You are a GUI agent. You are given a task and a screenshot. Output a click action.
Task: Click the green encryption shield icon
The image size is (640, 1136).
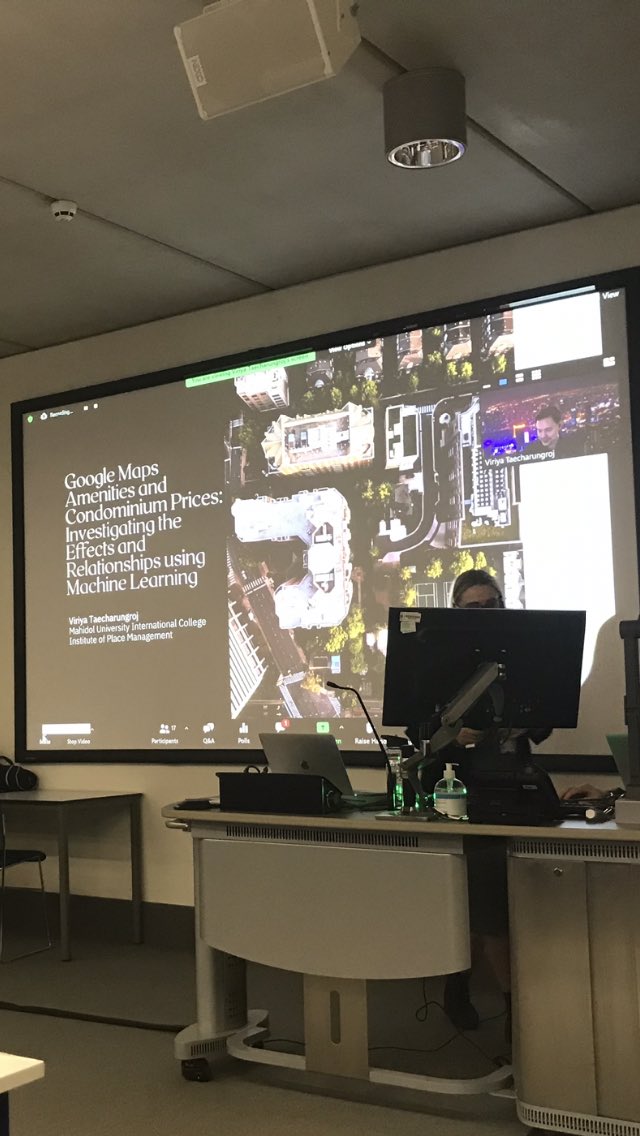tap(30, 417)
